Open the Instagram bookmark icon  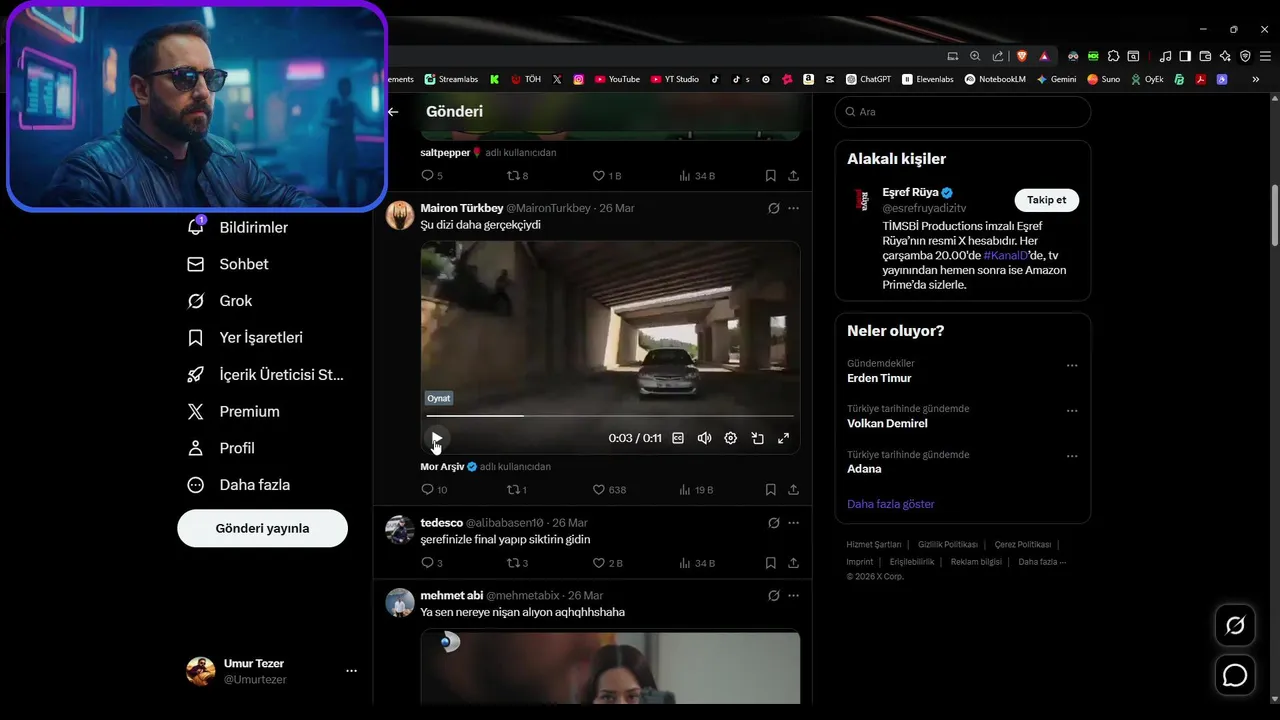tap(578, 79)
